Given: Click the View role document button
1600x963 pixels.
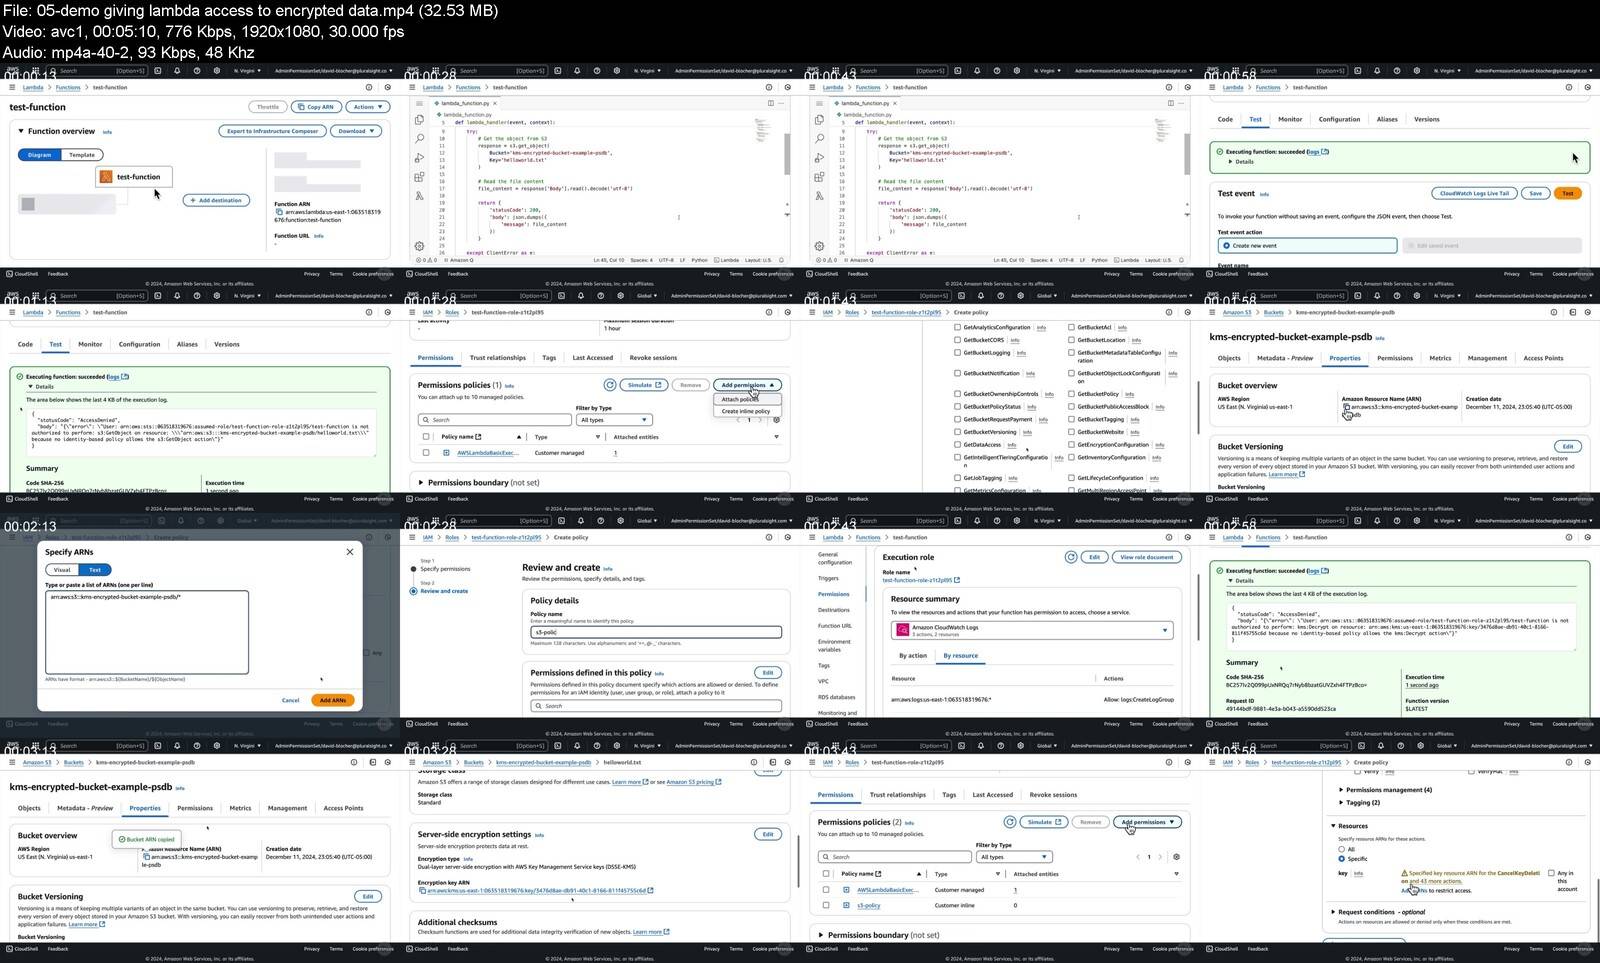Looking at the screenshot, I should (1147, 557).
